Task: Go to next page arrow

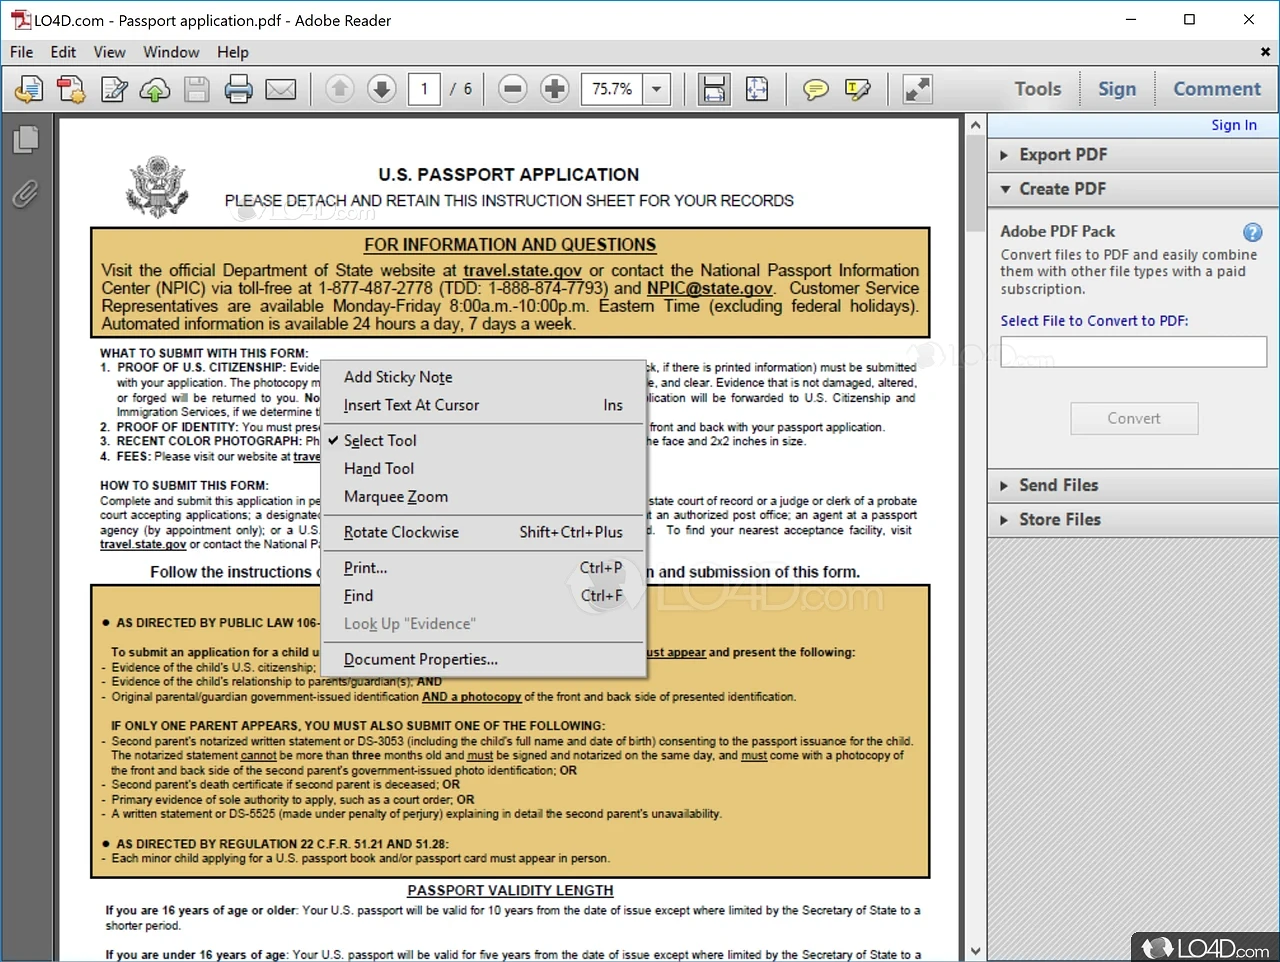Action: pos(381,89)
